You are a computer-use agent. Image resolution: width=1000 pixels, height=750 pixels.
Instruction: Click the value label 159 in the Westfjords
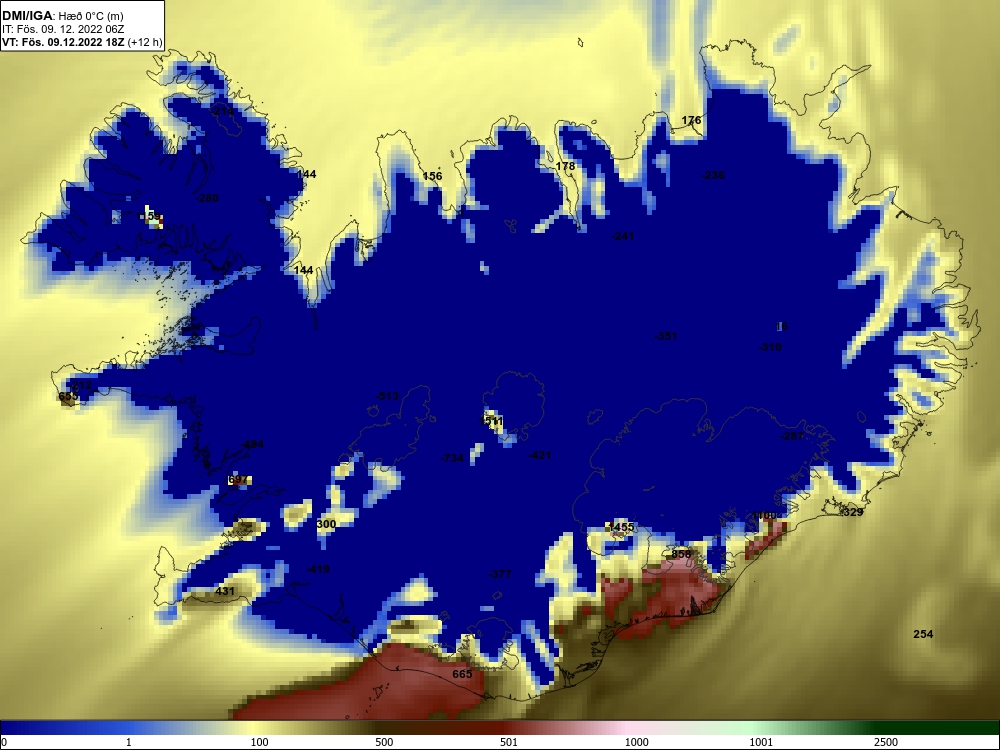point(151,217)
